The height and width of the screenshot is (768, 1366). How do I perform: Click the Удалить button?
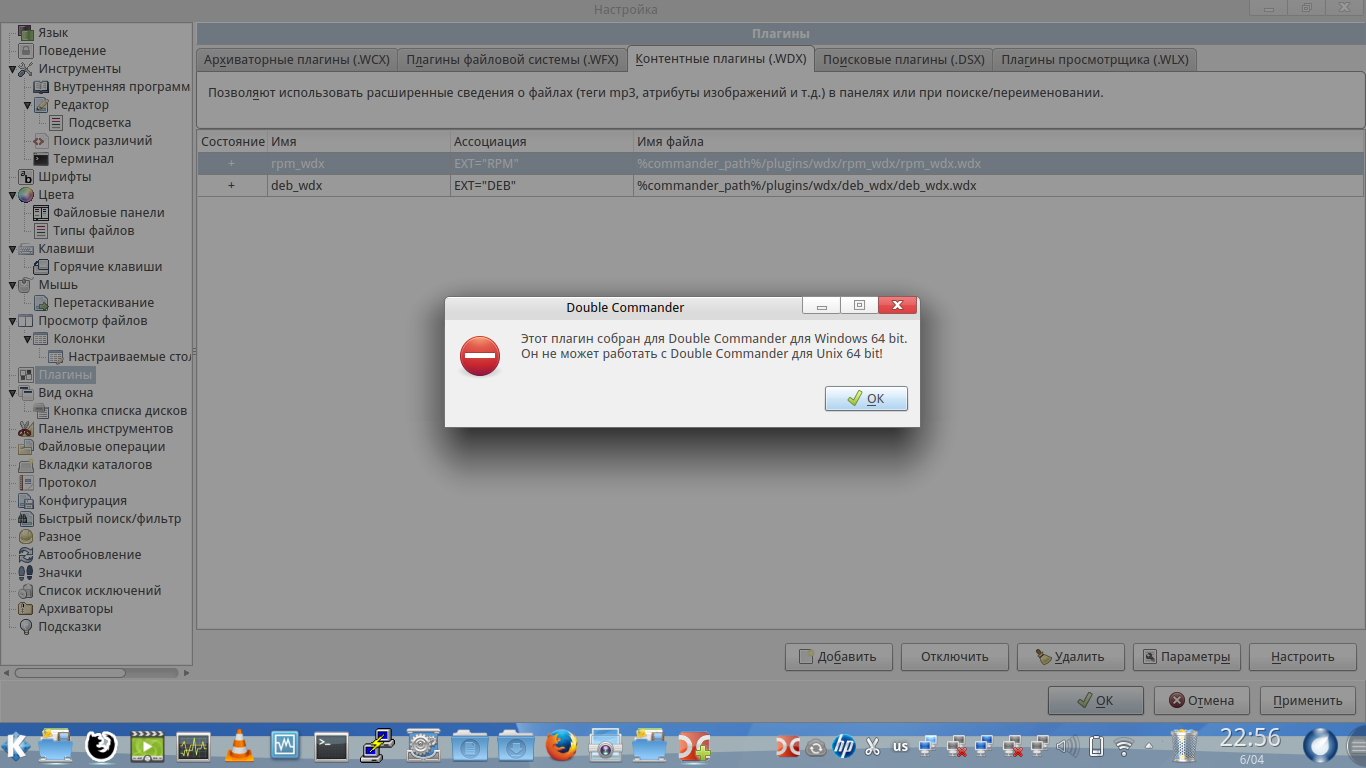pyautogui.click(x=1071, y=657)
